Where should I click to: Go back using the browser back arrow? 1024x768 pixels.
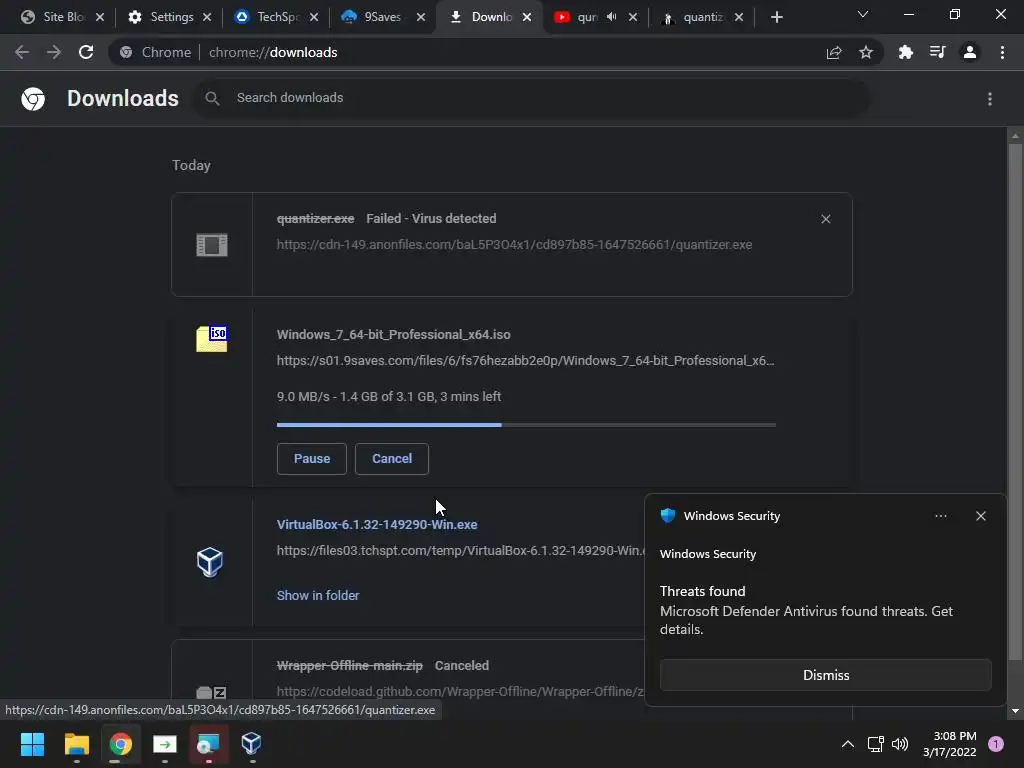point(22,52)
